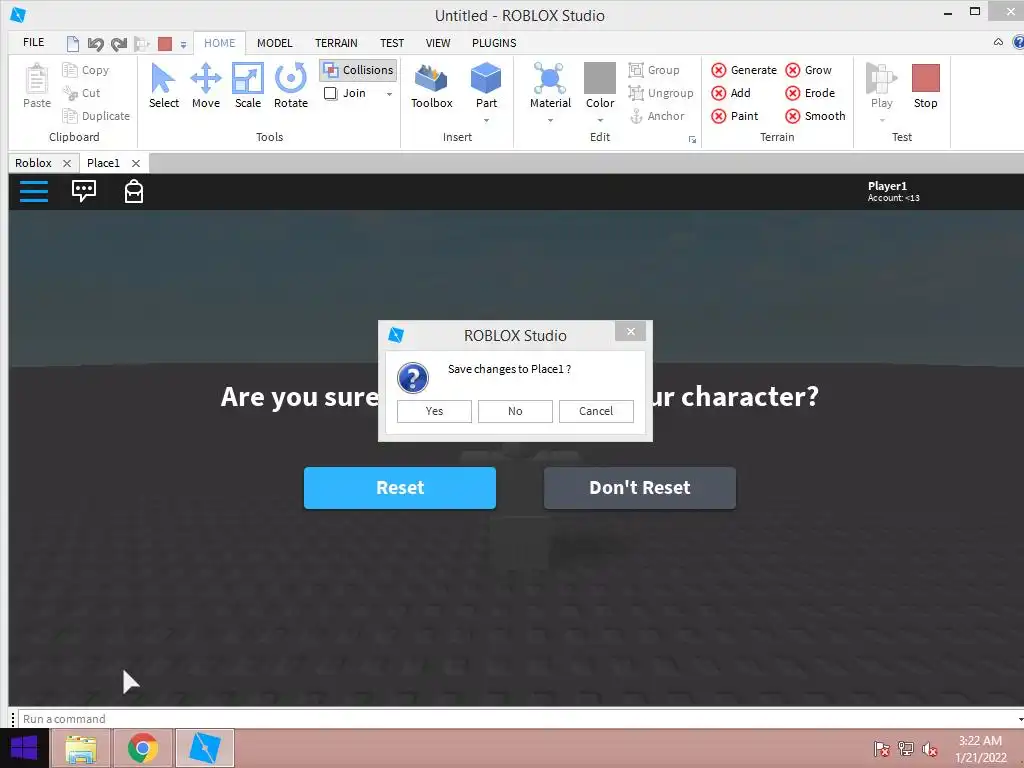Click the New file icon in quick access bar
Image resolution: width=1024 pixels, height=768 pixels.
(72, 44)
